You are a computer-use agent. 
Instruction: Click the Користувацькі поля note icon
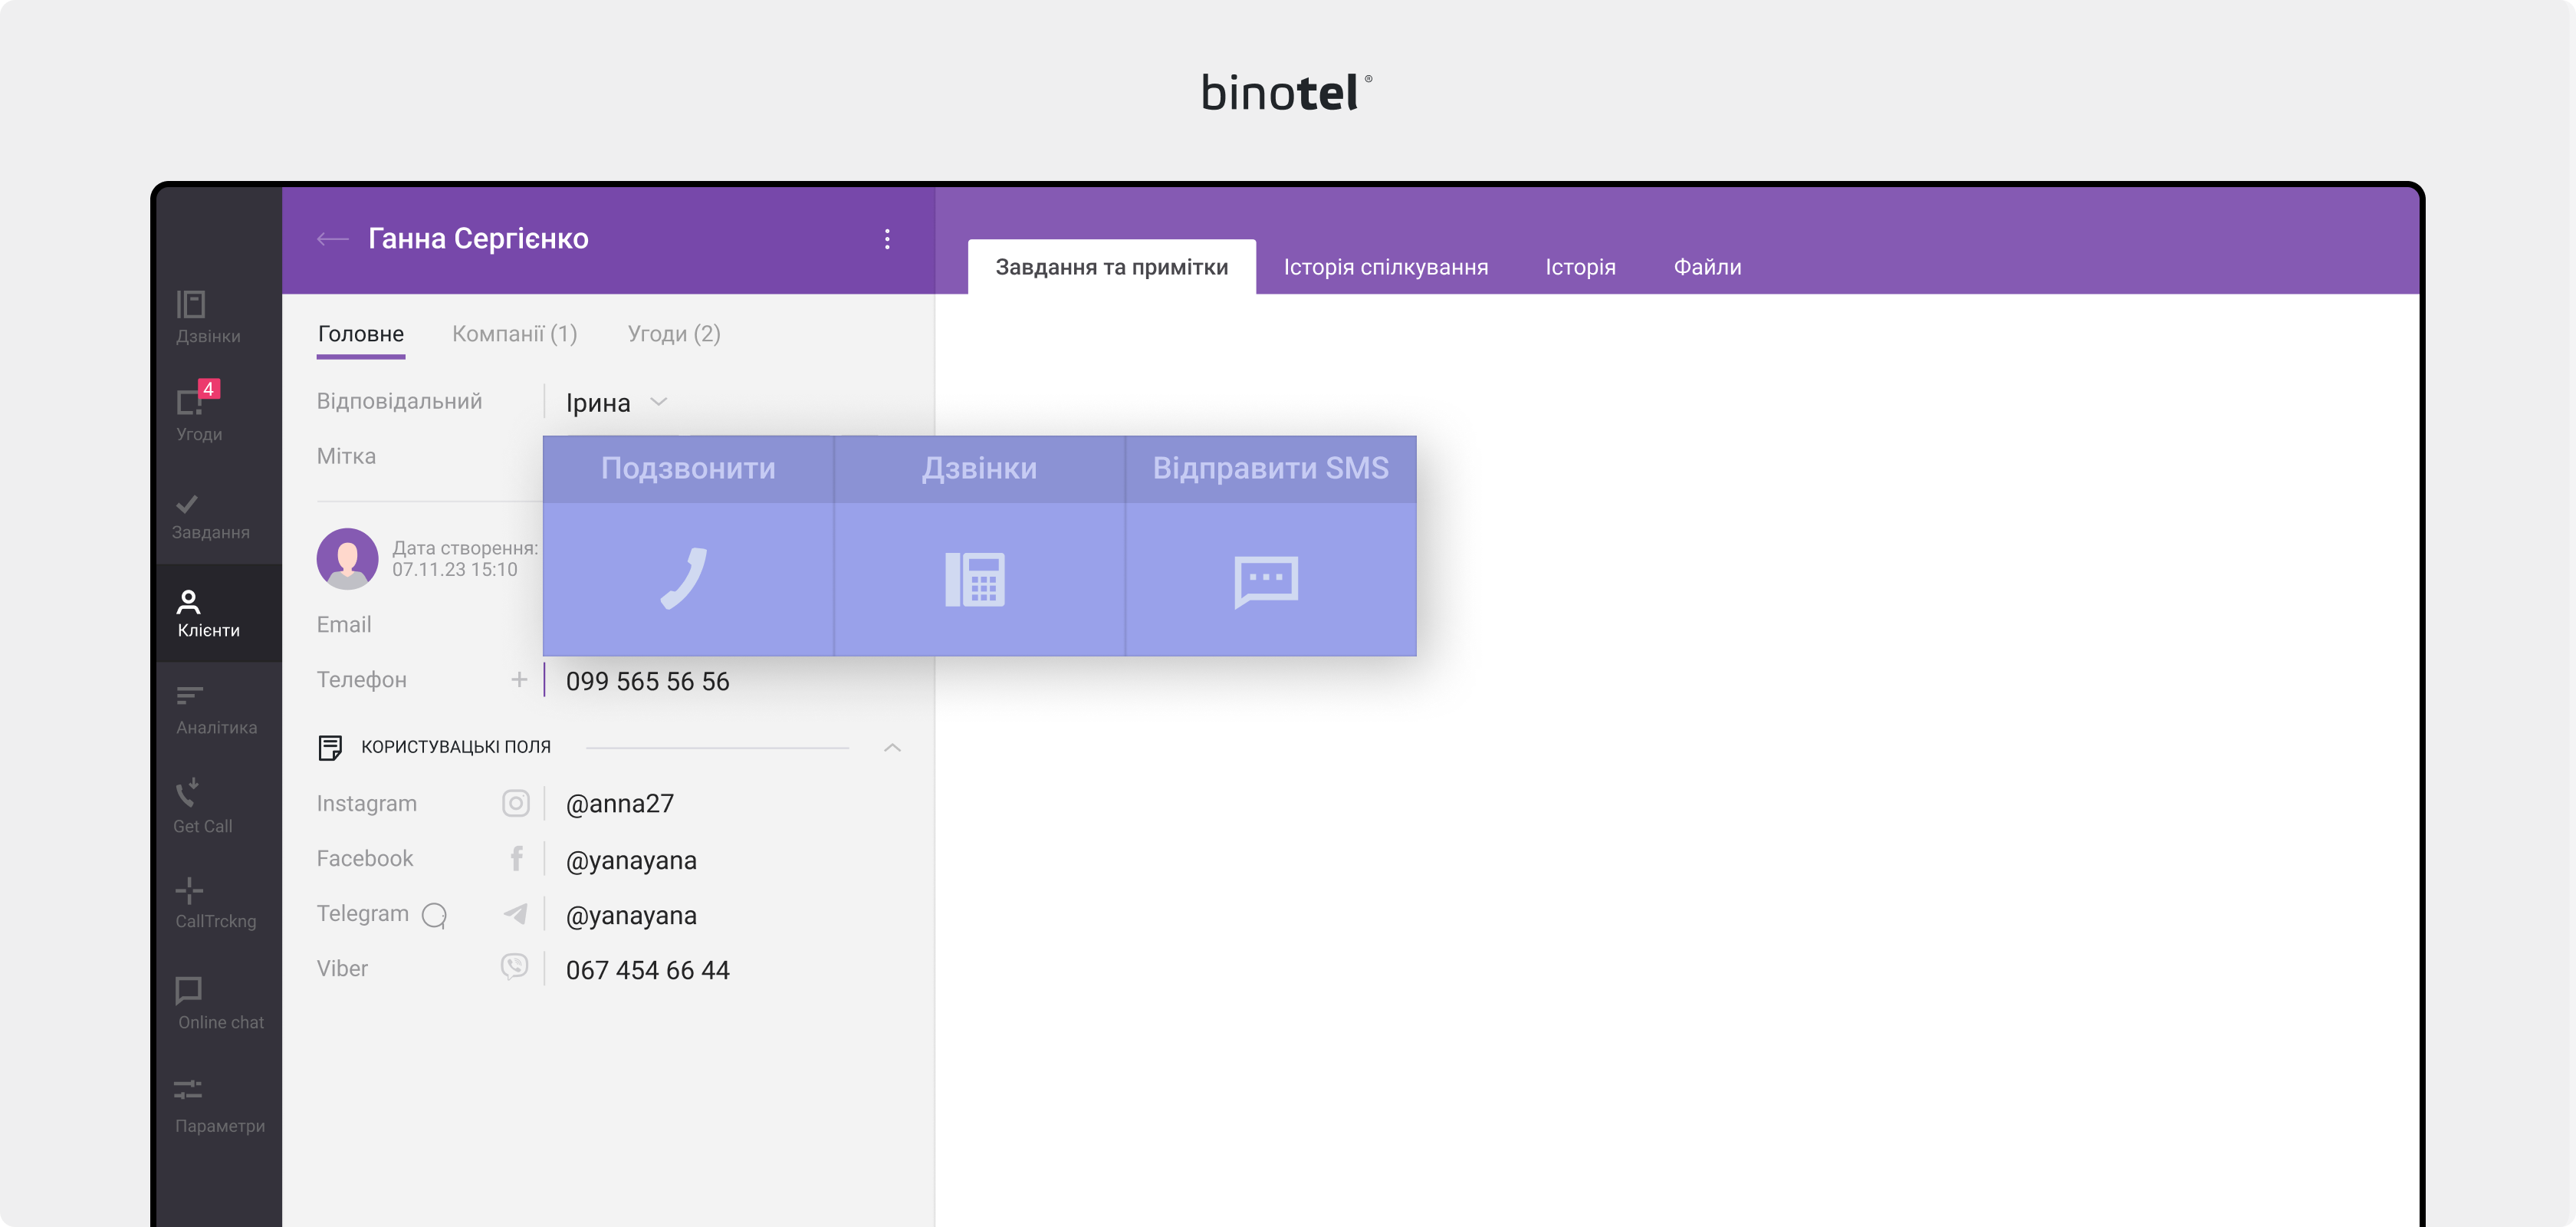tap(330, 747)
